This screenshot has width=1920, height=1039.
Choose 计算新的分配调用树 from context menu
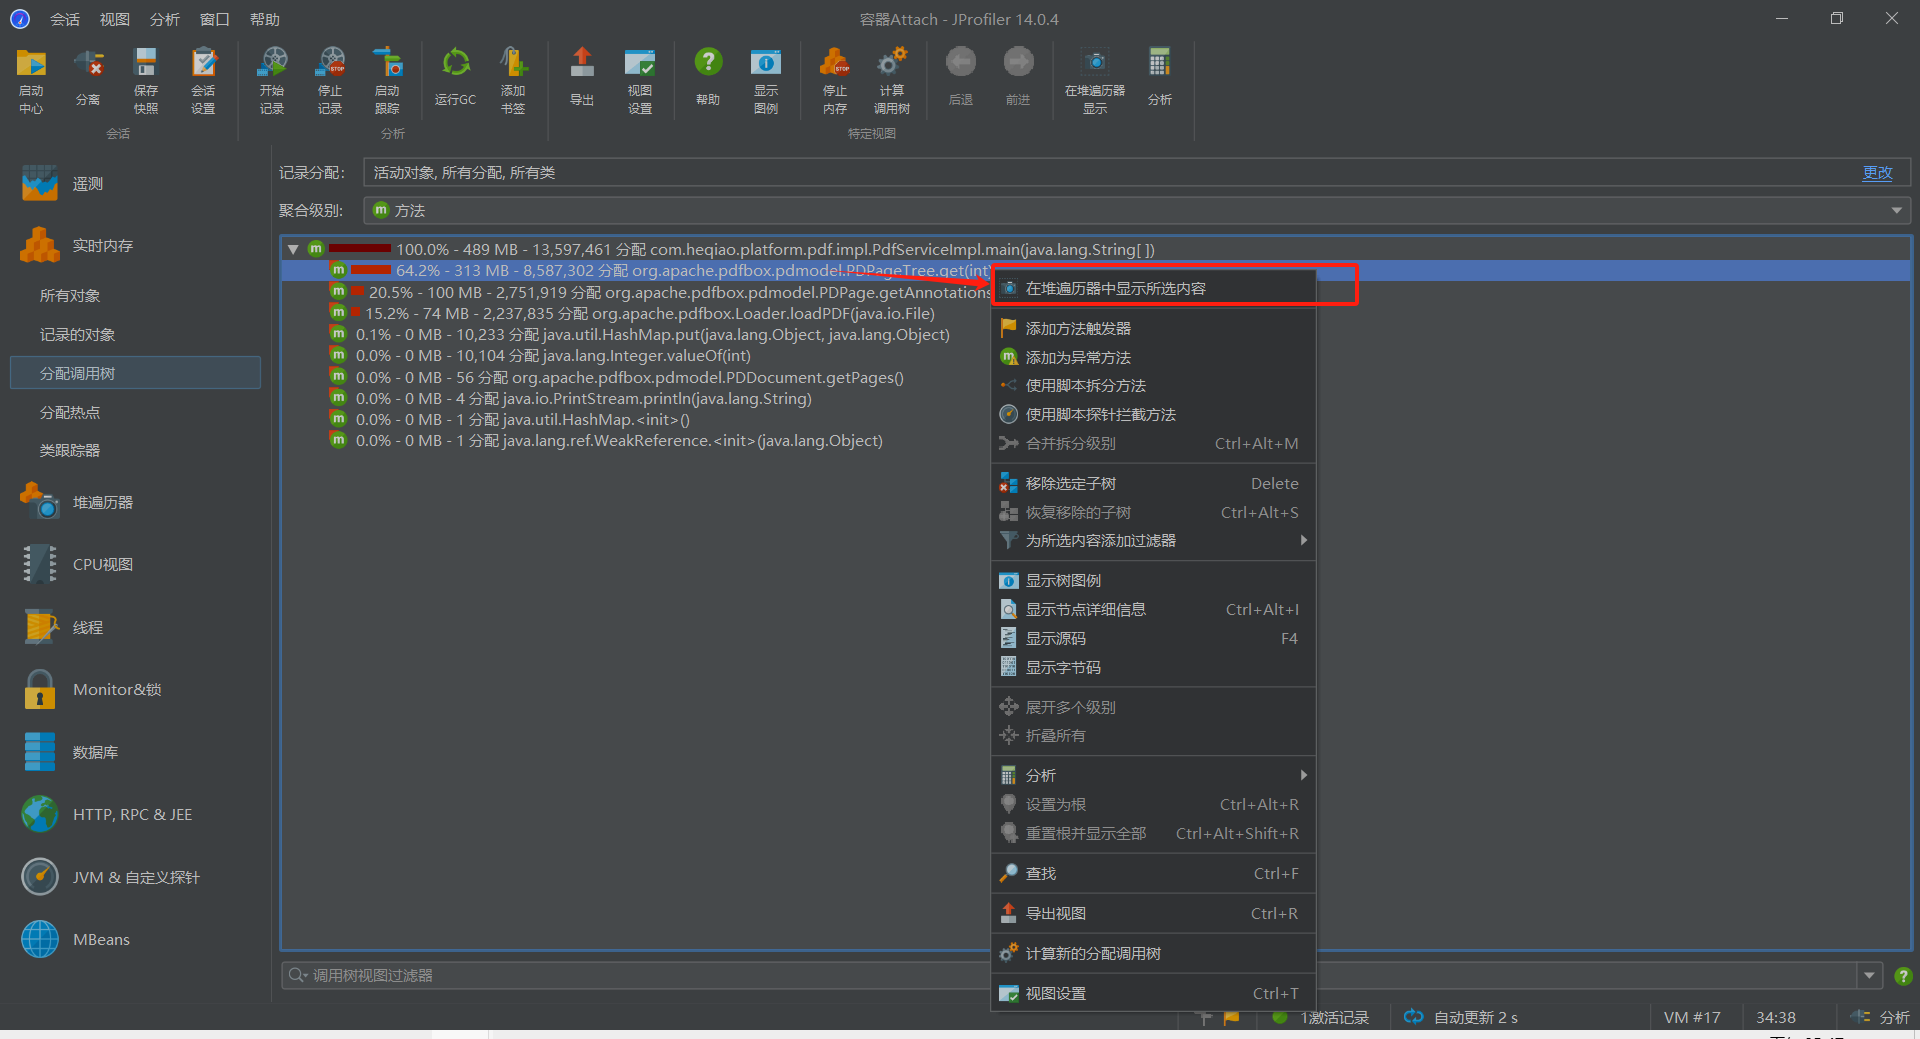[1153, 953]
